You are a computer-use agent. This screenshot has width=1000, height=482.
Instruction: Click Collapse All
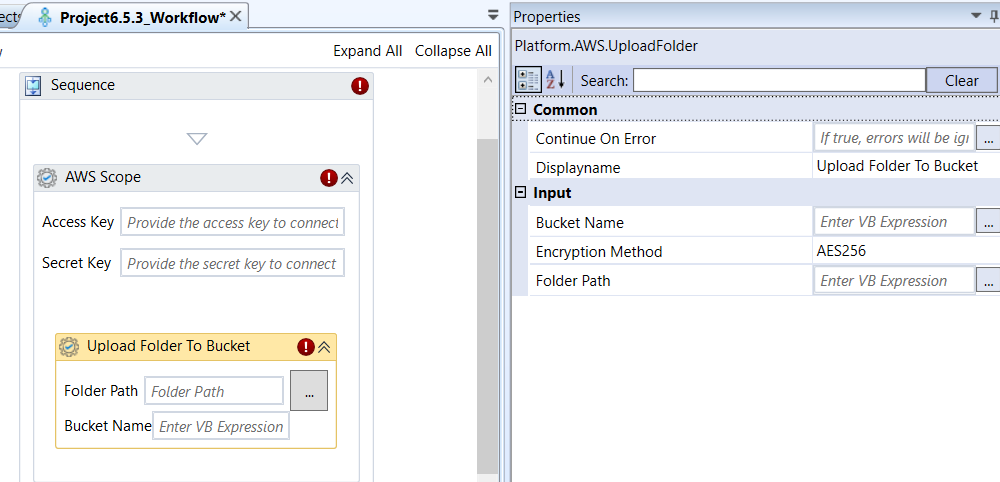(x=453, y=51)
